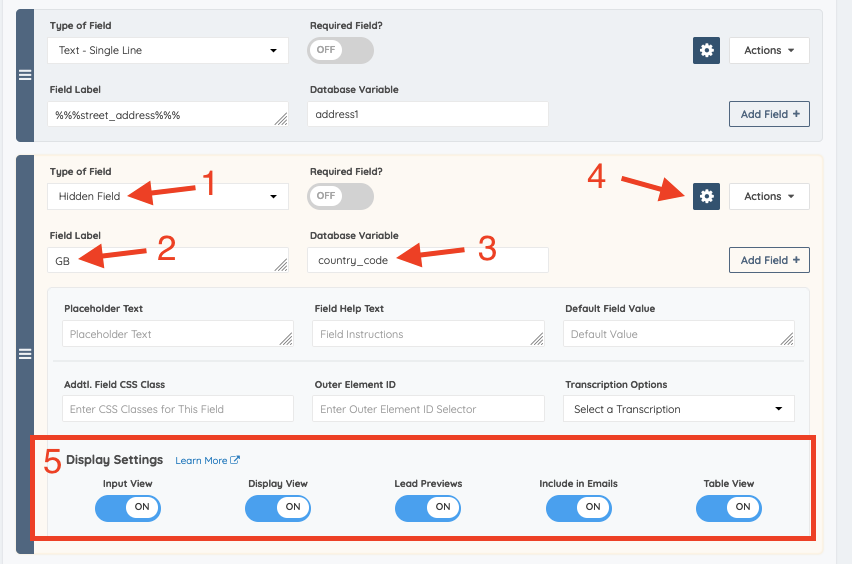Click into the Default Value box
Screen dimensions: 852x564
pyautogui.click(x=679, y=334)
